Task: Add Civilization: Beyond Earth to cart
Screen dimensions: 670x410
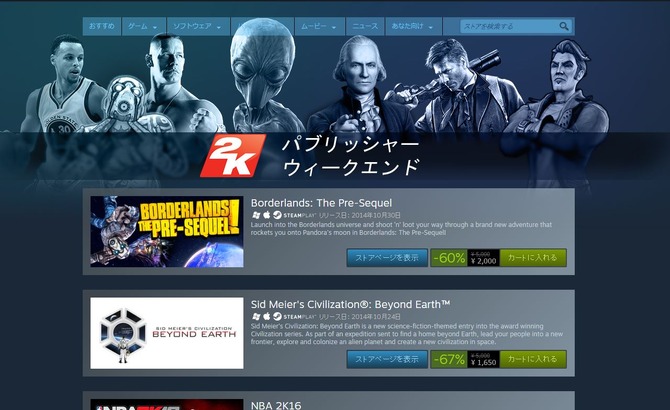Action: pos(533,359)
